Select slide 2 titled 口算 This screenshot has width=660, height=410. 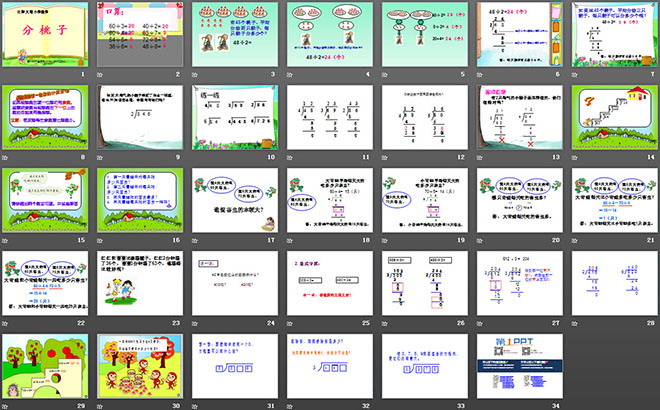pos(140,34)
